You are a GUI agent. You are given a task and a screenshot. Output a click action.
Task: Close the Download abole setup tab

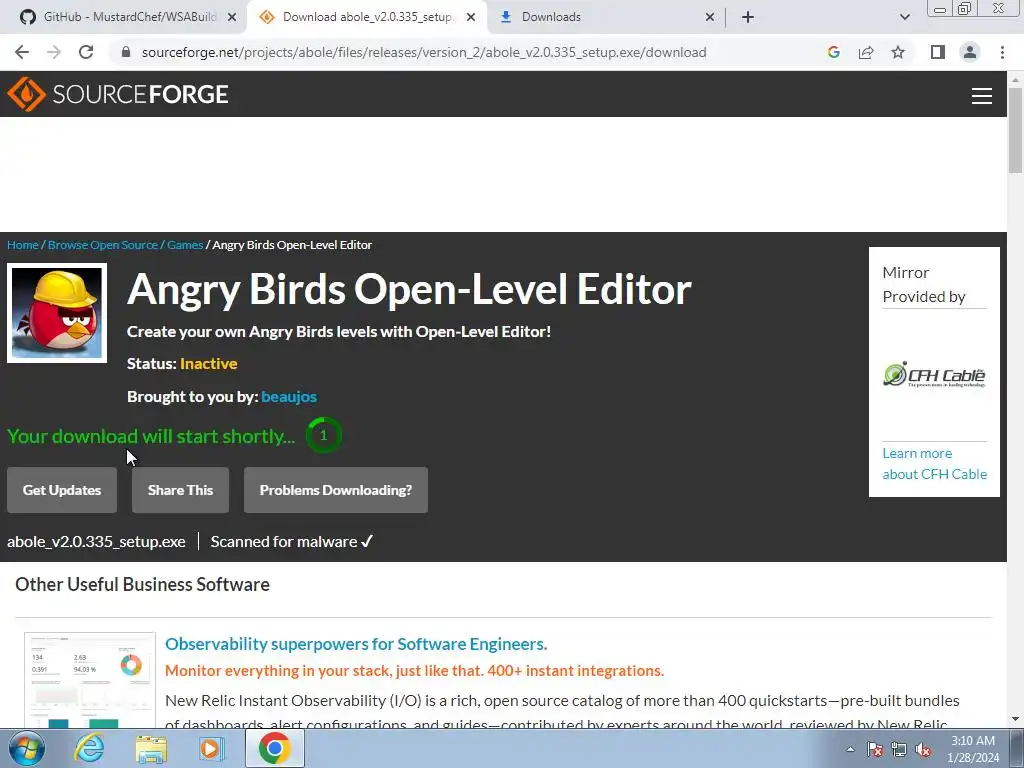click(471, 18)
